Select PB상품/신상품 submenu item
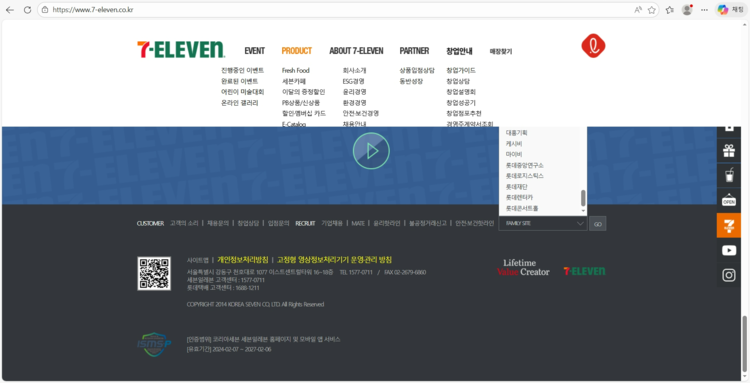This screenshot has height=383, width=750. pos(301,103)
